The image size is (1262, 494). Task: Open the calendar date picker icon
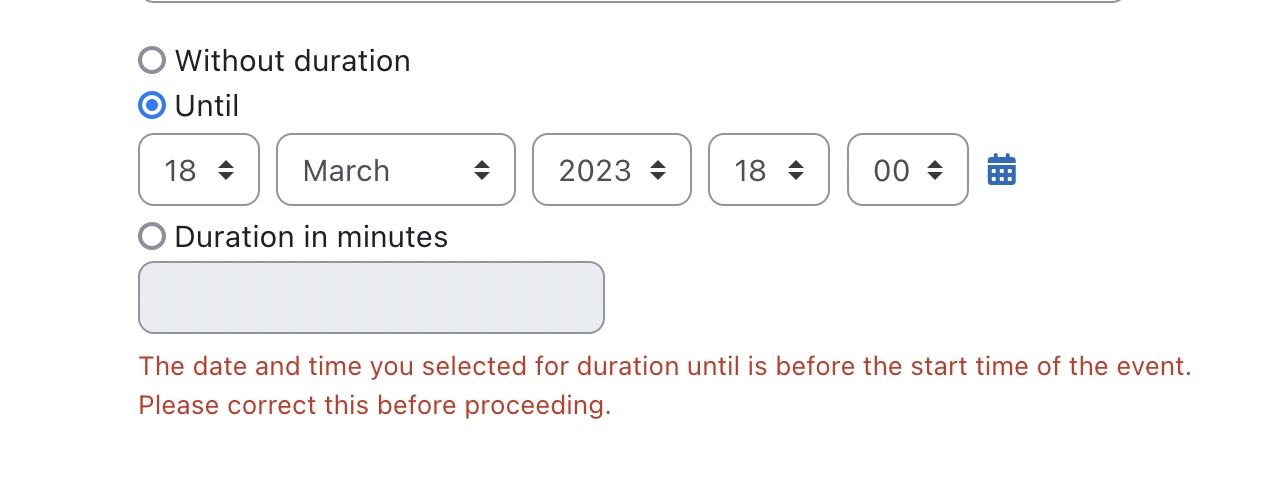(x=1002, y=170)
